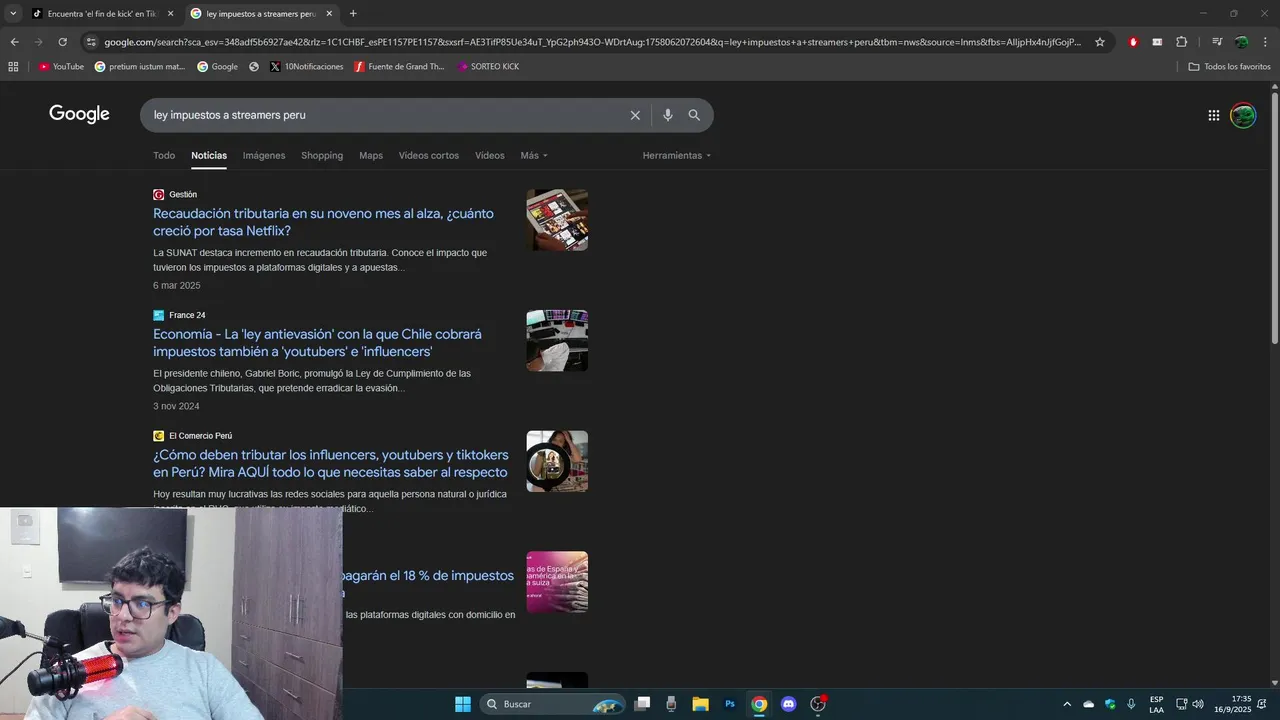Open the France 24 article thumbnail
This screenshot has height=720, width=1280.
tap(557, 341)
